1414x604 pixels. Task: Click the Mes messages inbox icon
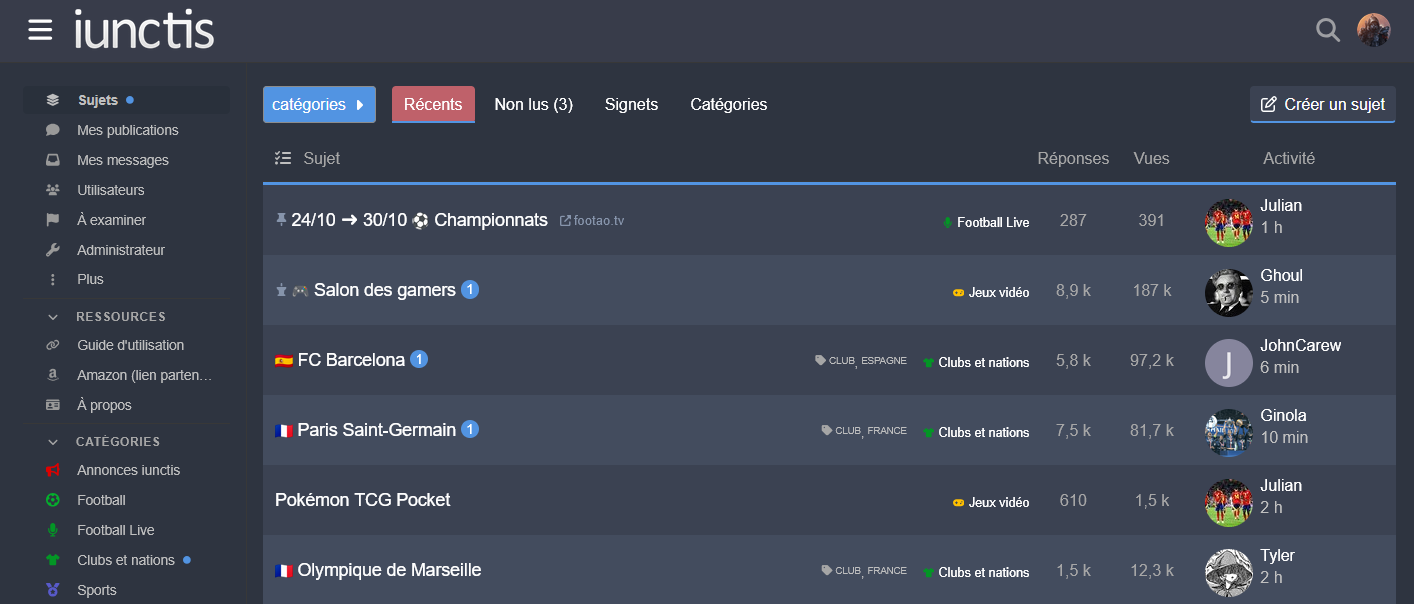point(53,160)
